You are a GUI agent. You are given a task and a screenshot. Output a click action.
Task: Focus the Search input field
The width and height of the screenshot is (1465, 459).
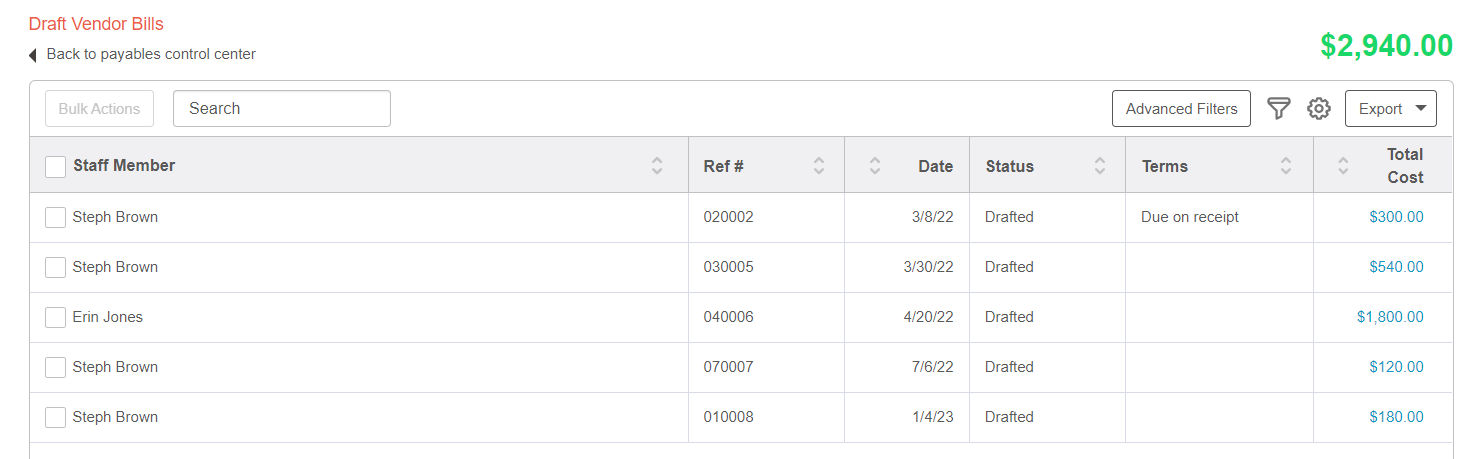[282, 109]
